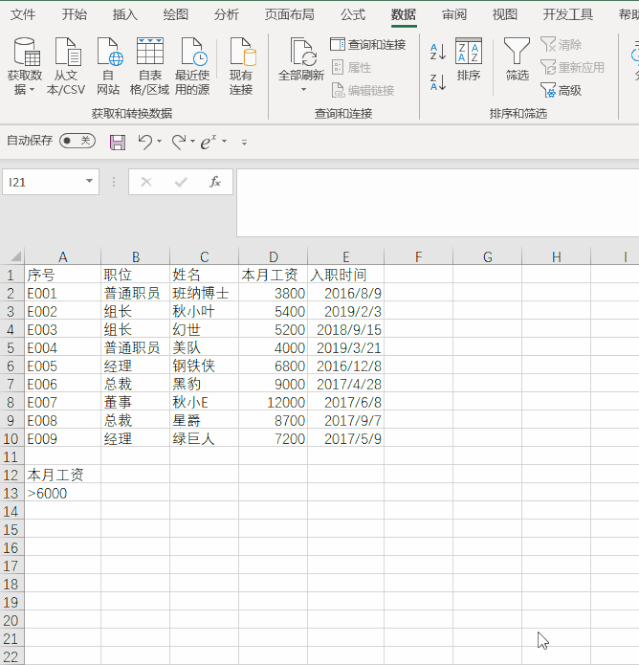
Task: Click 清除 to clear filter
Action: pyautogui.click(x=561, y=45)
